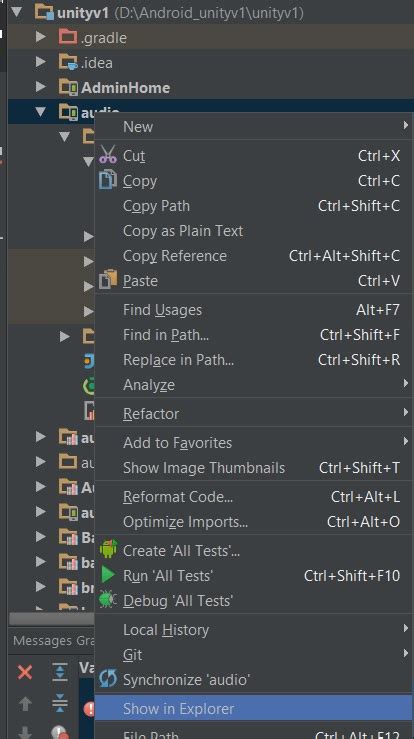Choose Copy as Plain Text
Image resolution: width=414 pixels, height=739 pixels.
coord(254,230)
